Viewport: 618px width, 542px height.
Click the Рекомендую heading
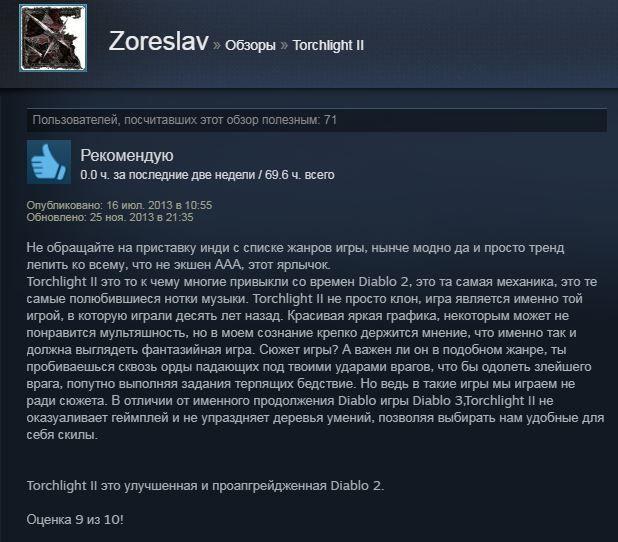[x=127, y=156]
